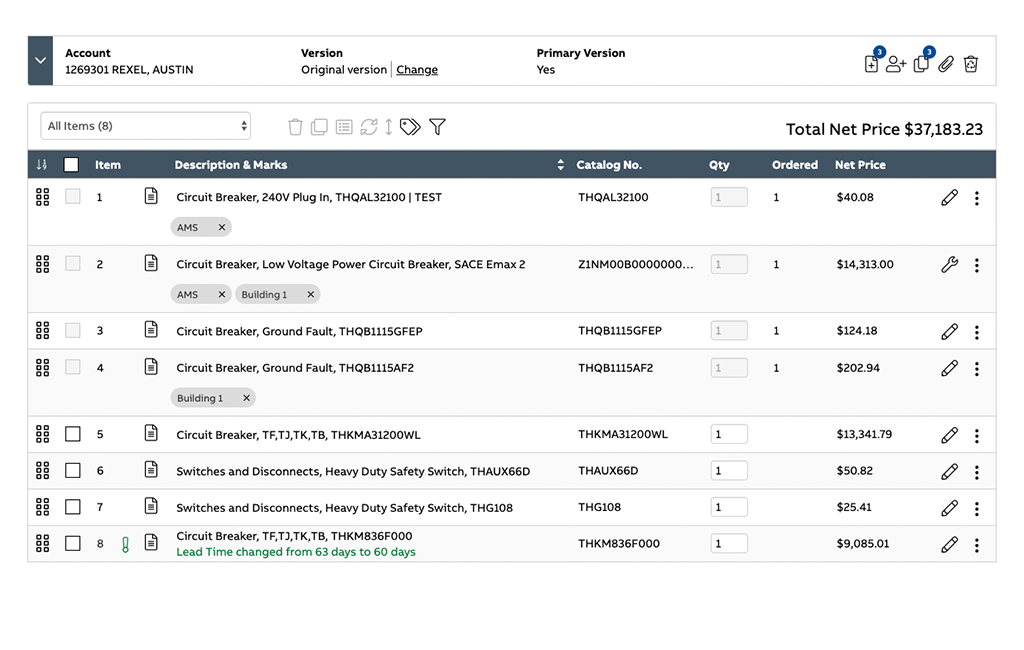Screen dimensions: 1024x650
Task: Click quantity field for THAUX66D
Action: click(x=729, y=470)
